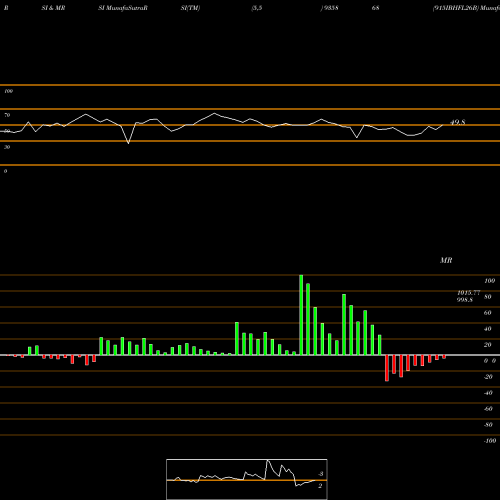Viewport: 500px width, 500px height.
Task: Click the MR axis label 40
Action: tap(487, 329)
